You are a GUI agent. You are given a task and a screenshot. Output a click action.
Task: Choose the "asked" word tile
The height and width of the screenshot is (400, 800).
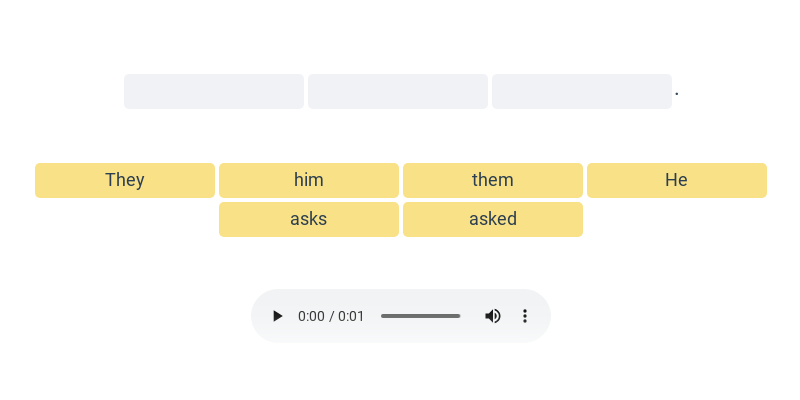[x=493, y=219]
